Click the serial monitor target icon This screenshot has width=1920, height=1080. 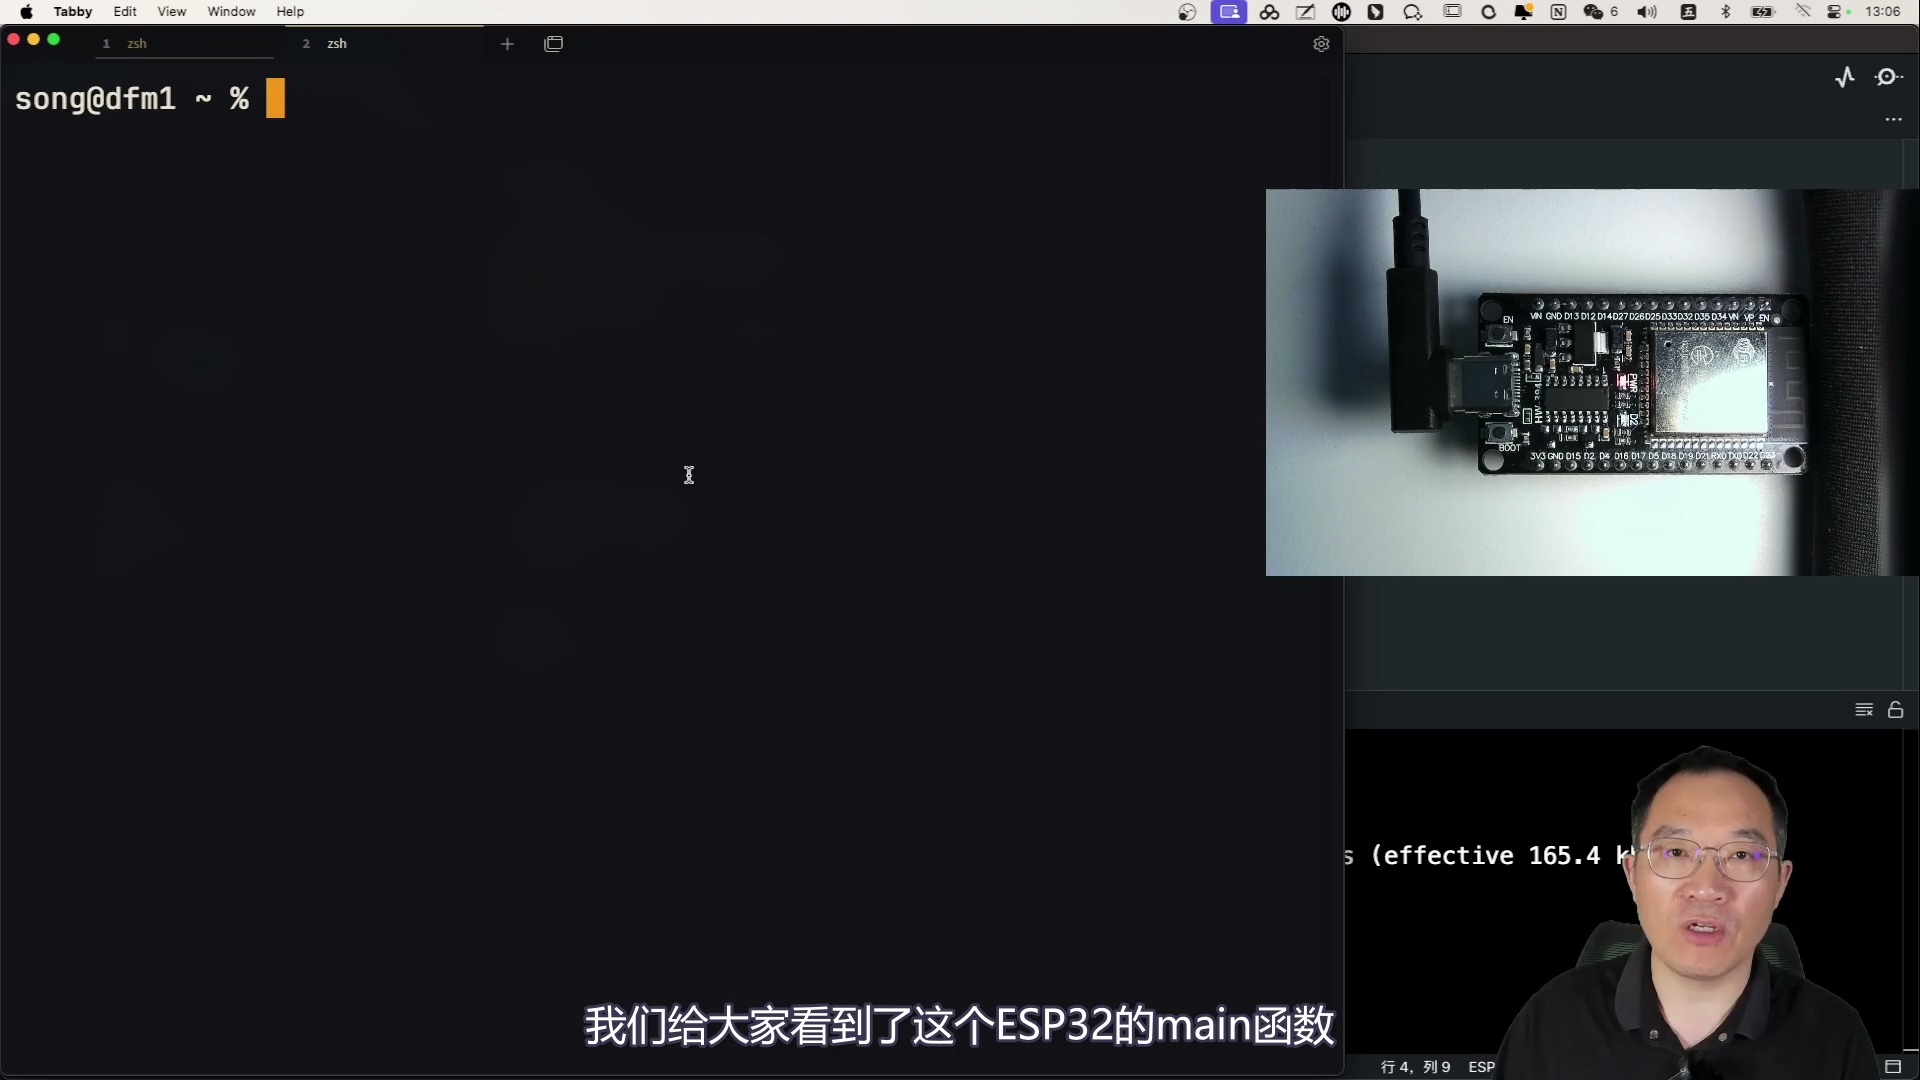pyautogui.click(x=1888, y=77)
